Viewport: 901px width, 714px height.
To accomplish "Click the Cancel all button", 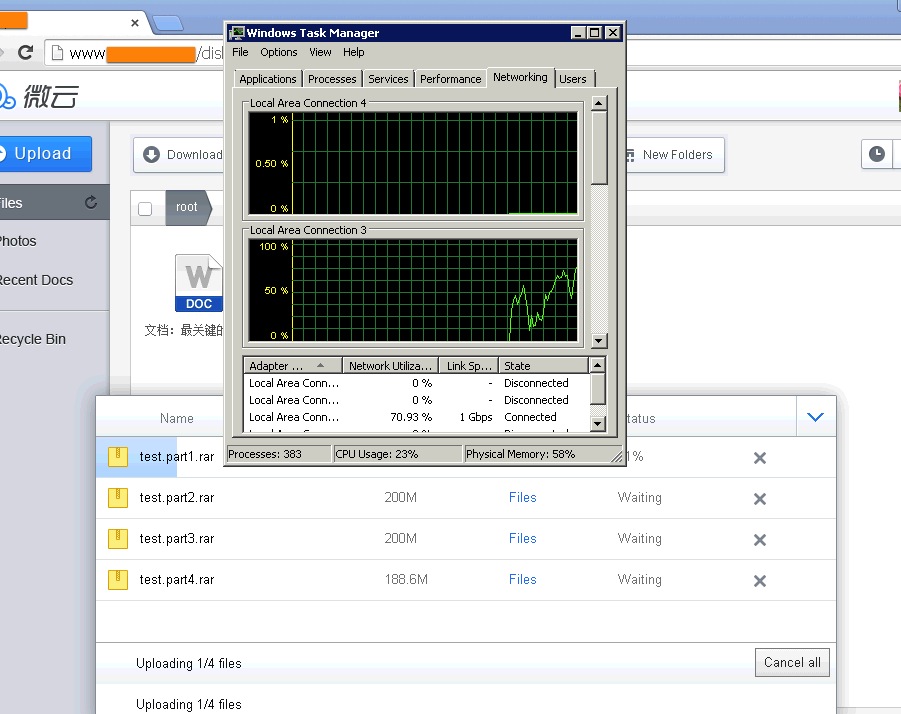I will click(x=792, y=662).
